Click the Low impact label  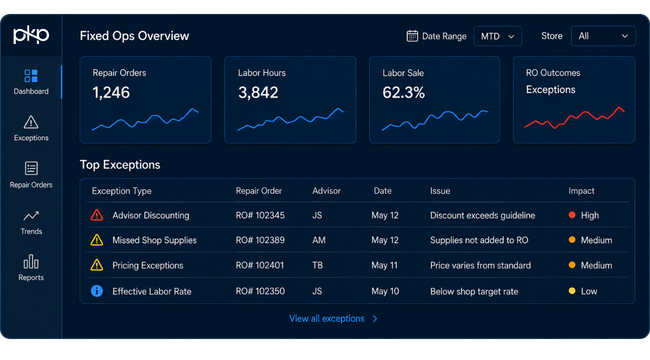pyautogui.click(x=589, y=291)
